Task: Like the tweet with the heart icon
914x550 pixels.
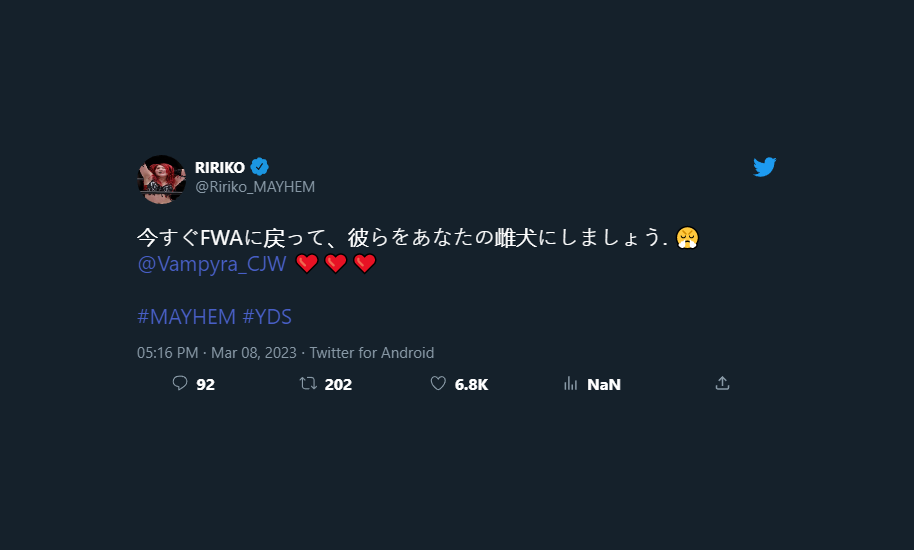Action: [438, 383]
